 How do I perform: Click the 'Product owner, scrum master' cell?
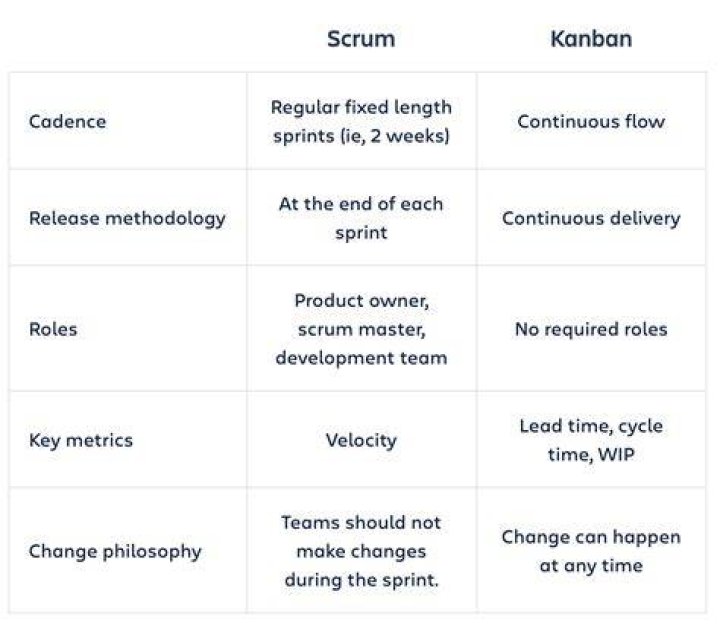(361, 329)
